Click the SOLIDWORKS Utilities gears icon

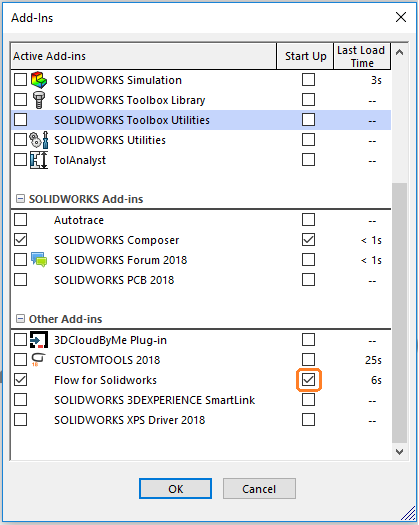39,140
